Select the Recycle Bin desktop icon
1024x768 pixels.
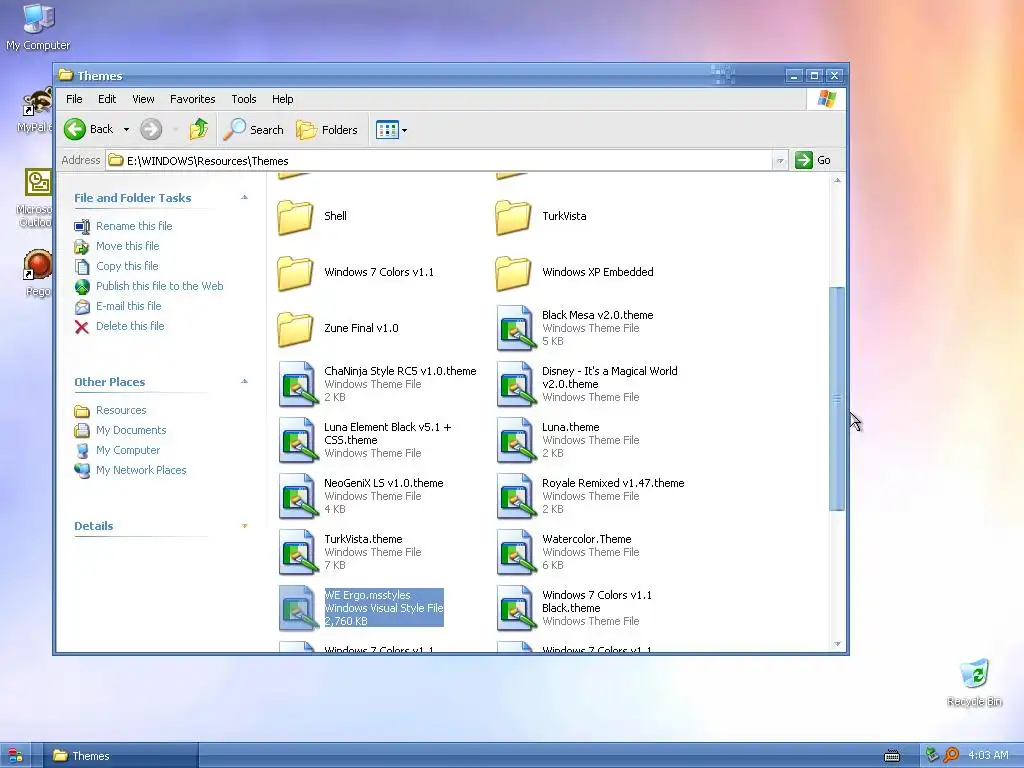[x=974, y=682]
